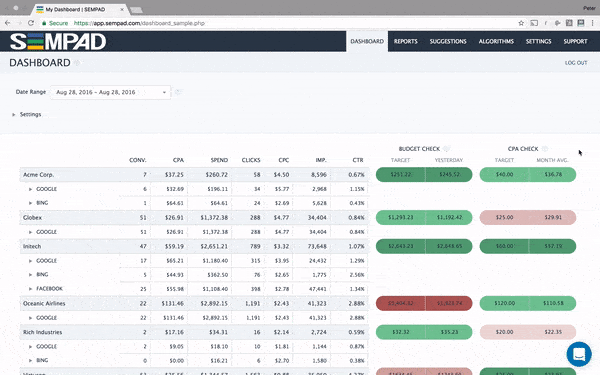Click Acme Corp. budget target $251.22
The image size is (600, 375).
401,174
